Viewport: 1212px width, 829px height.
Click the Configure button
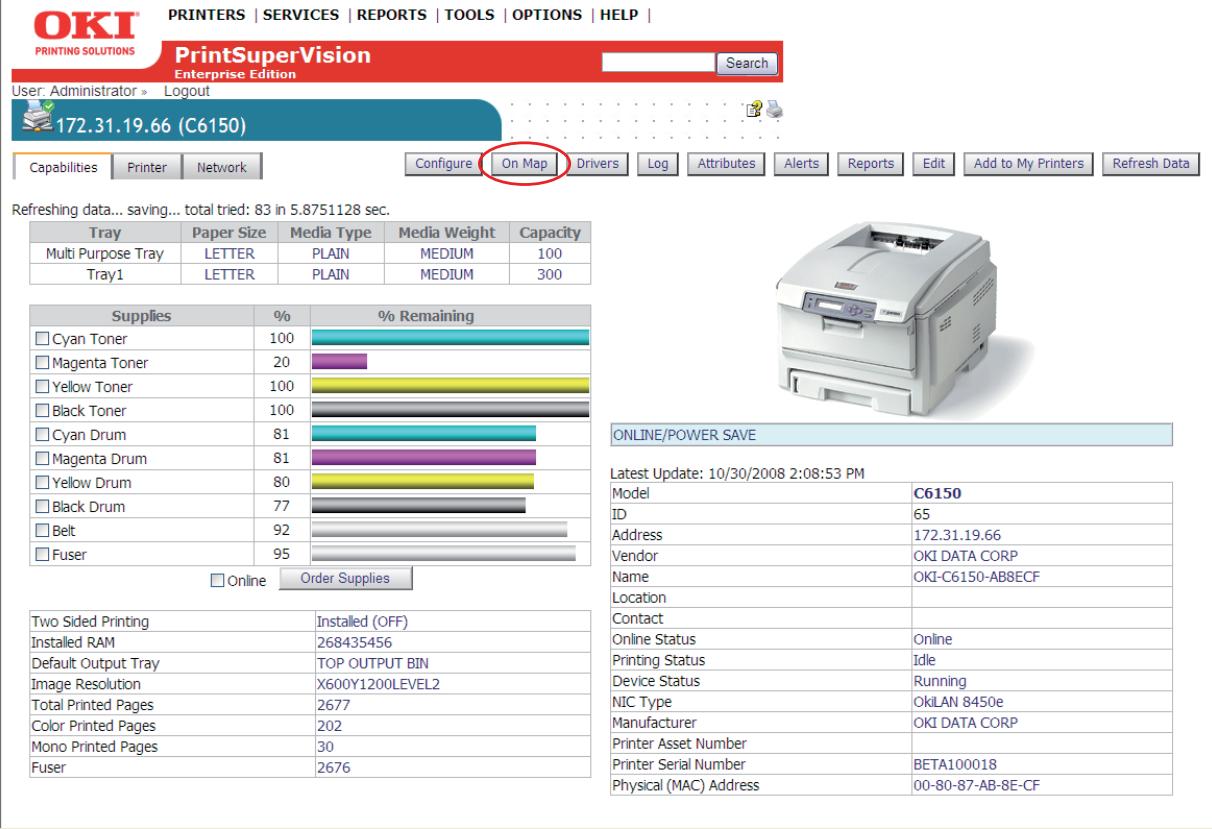tap(443, 164)
